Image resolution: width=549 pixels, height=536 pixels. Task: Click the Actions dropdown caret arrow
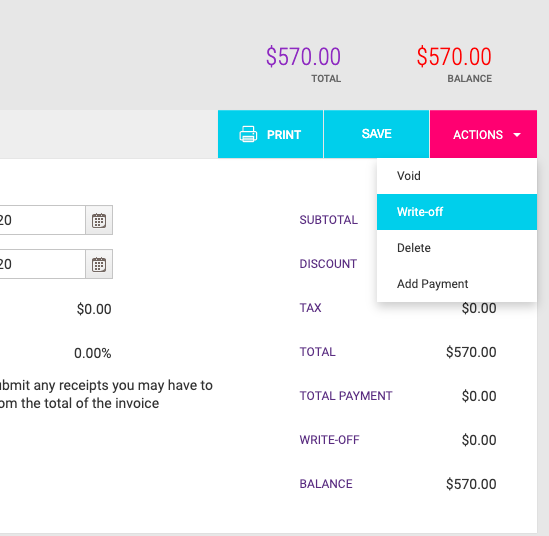pyautogui.click(x=517, y=135)
